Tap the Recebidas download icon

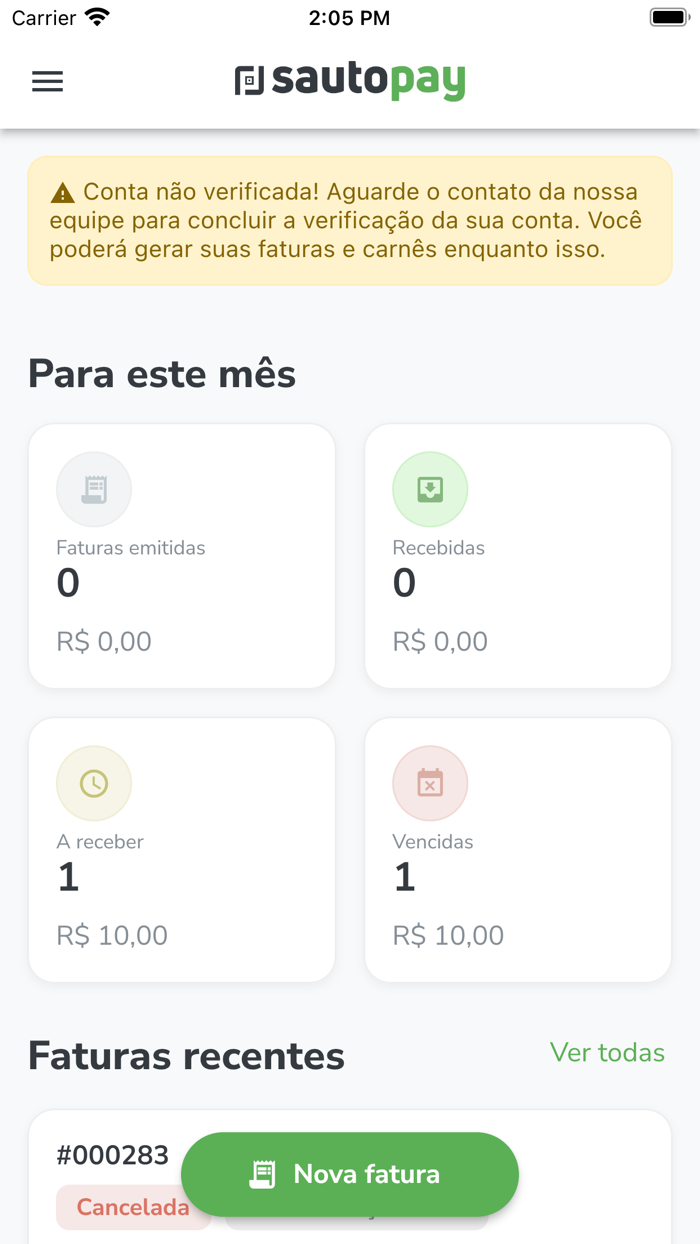[x=430, y=489]
